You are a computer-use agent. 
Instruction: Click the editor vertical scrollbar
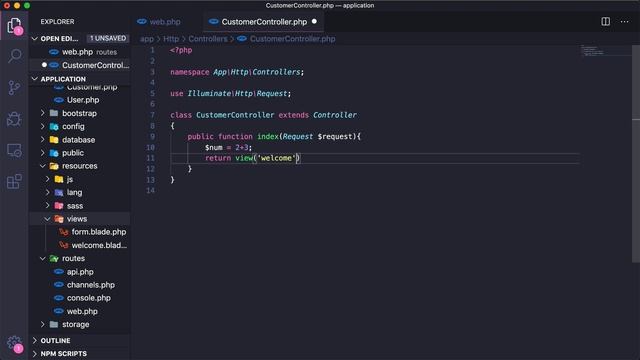636,154
